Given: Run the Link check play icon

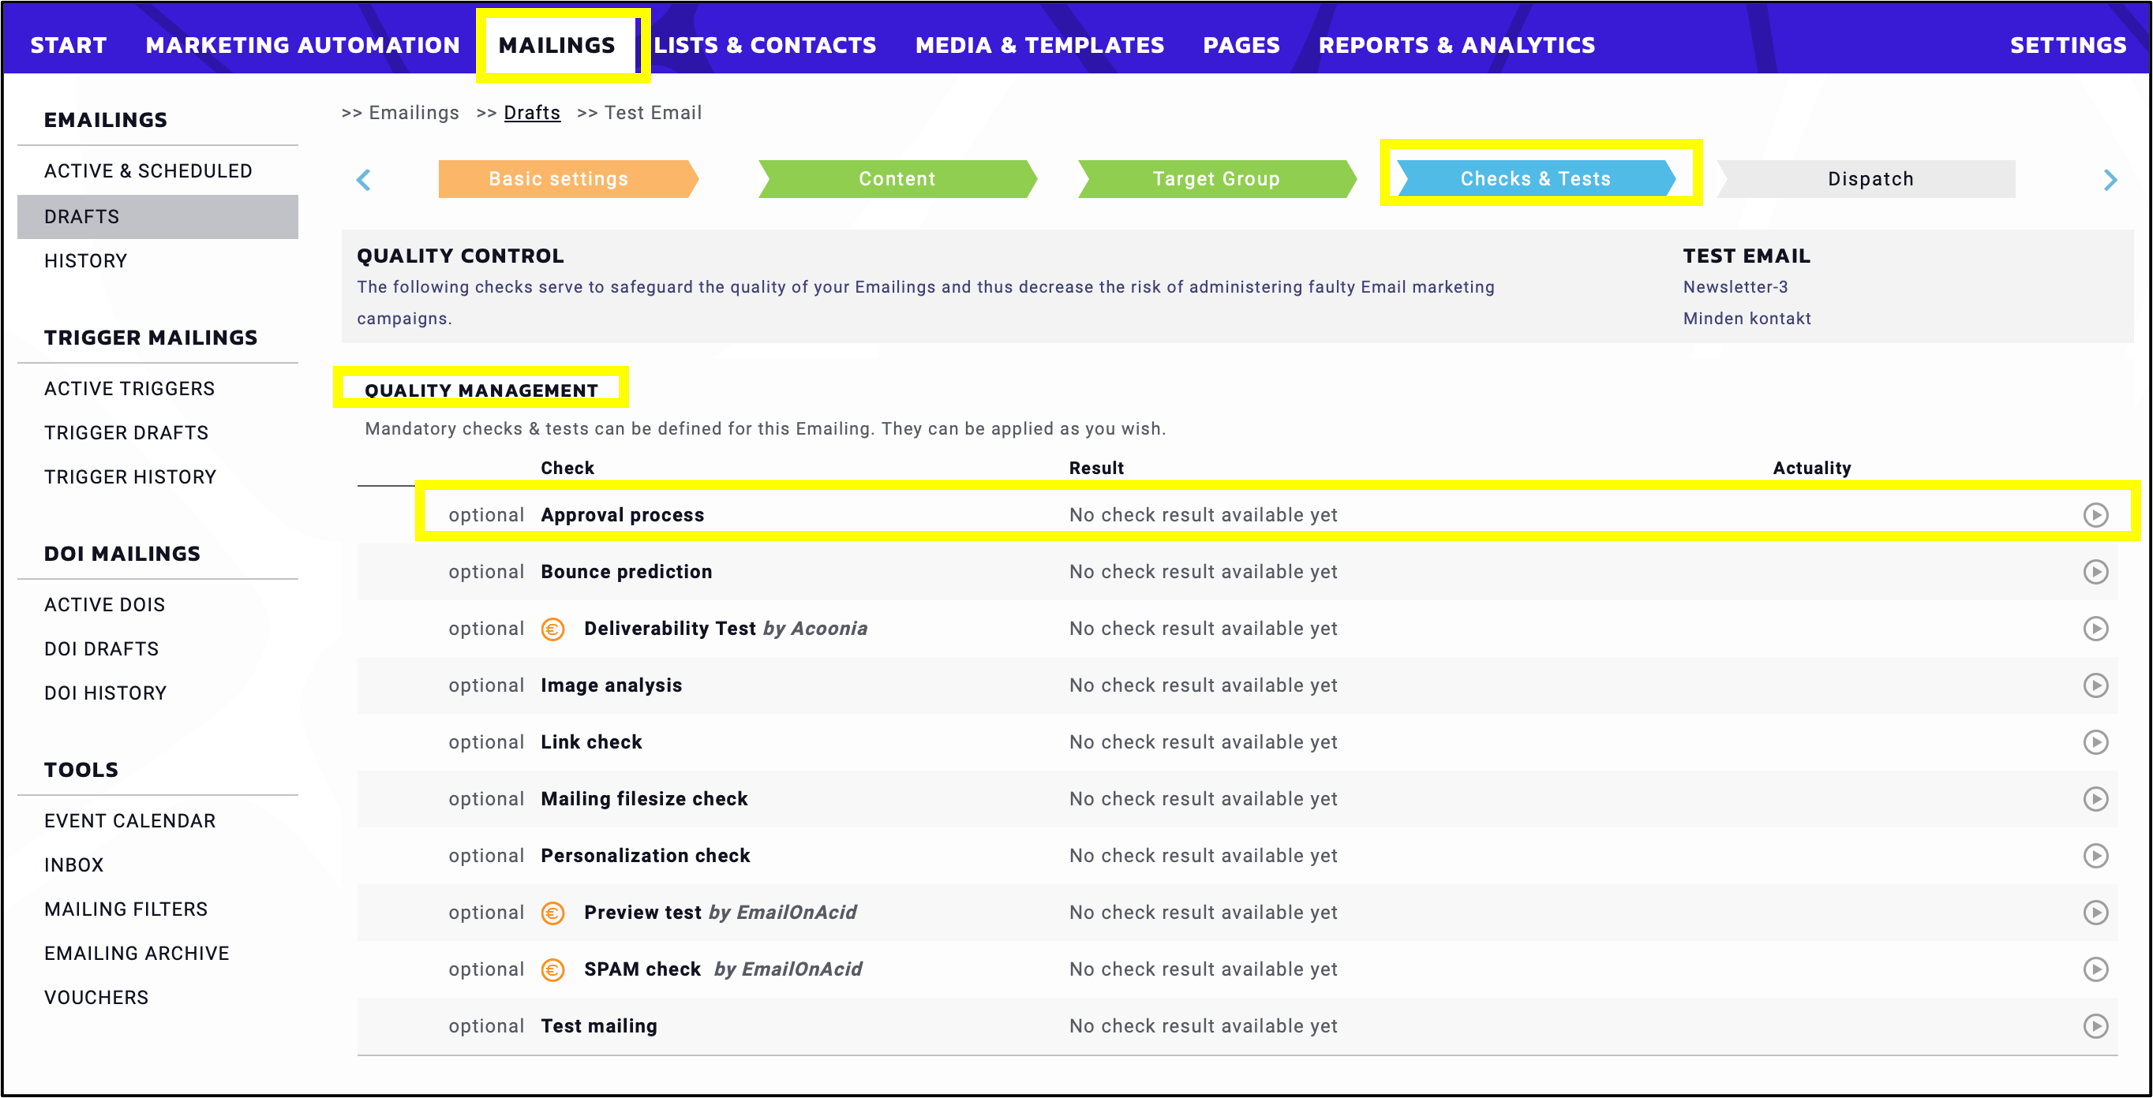Looking at the screenshot, I should click(x=2095, y=742).
